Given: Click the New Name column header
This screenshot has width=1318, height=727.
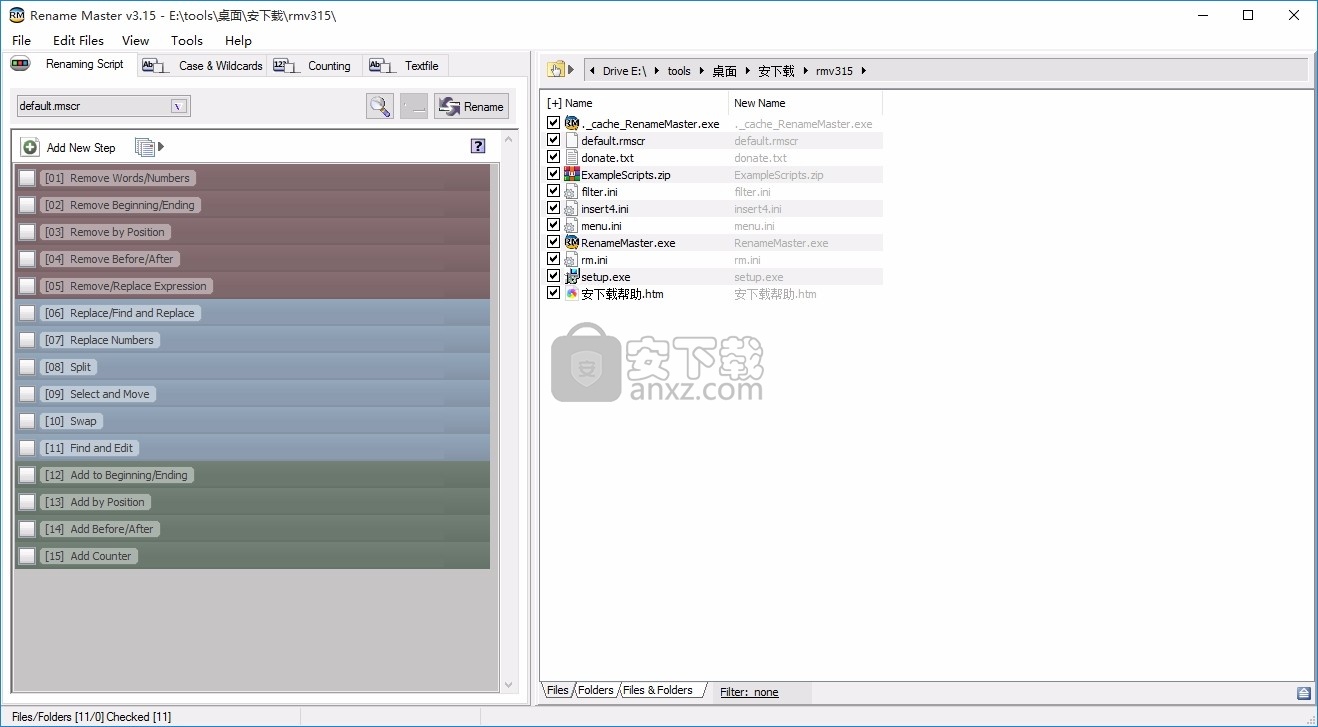Looking at the screenshot, I should (759, 103).
